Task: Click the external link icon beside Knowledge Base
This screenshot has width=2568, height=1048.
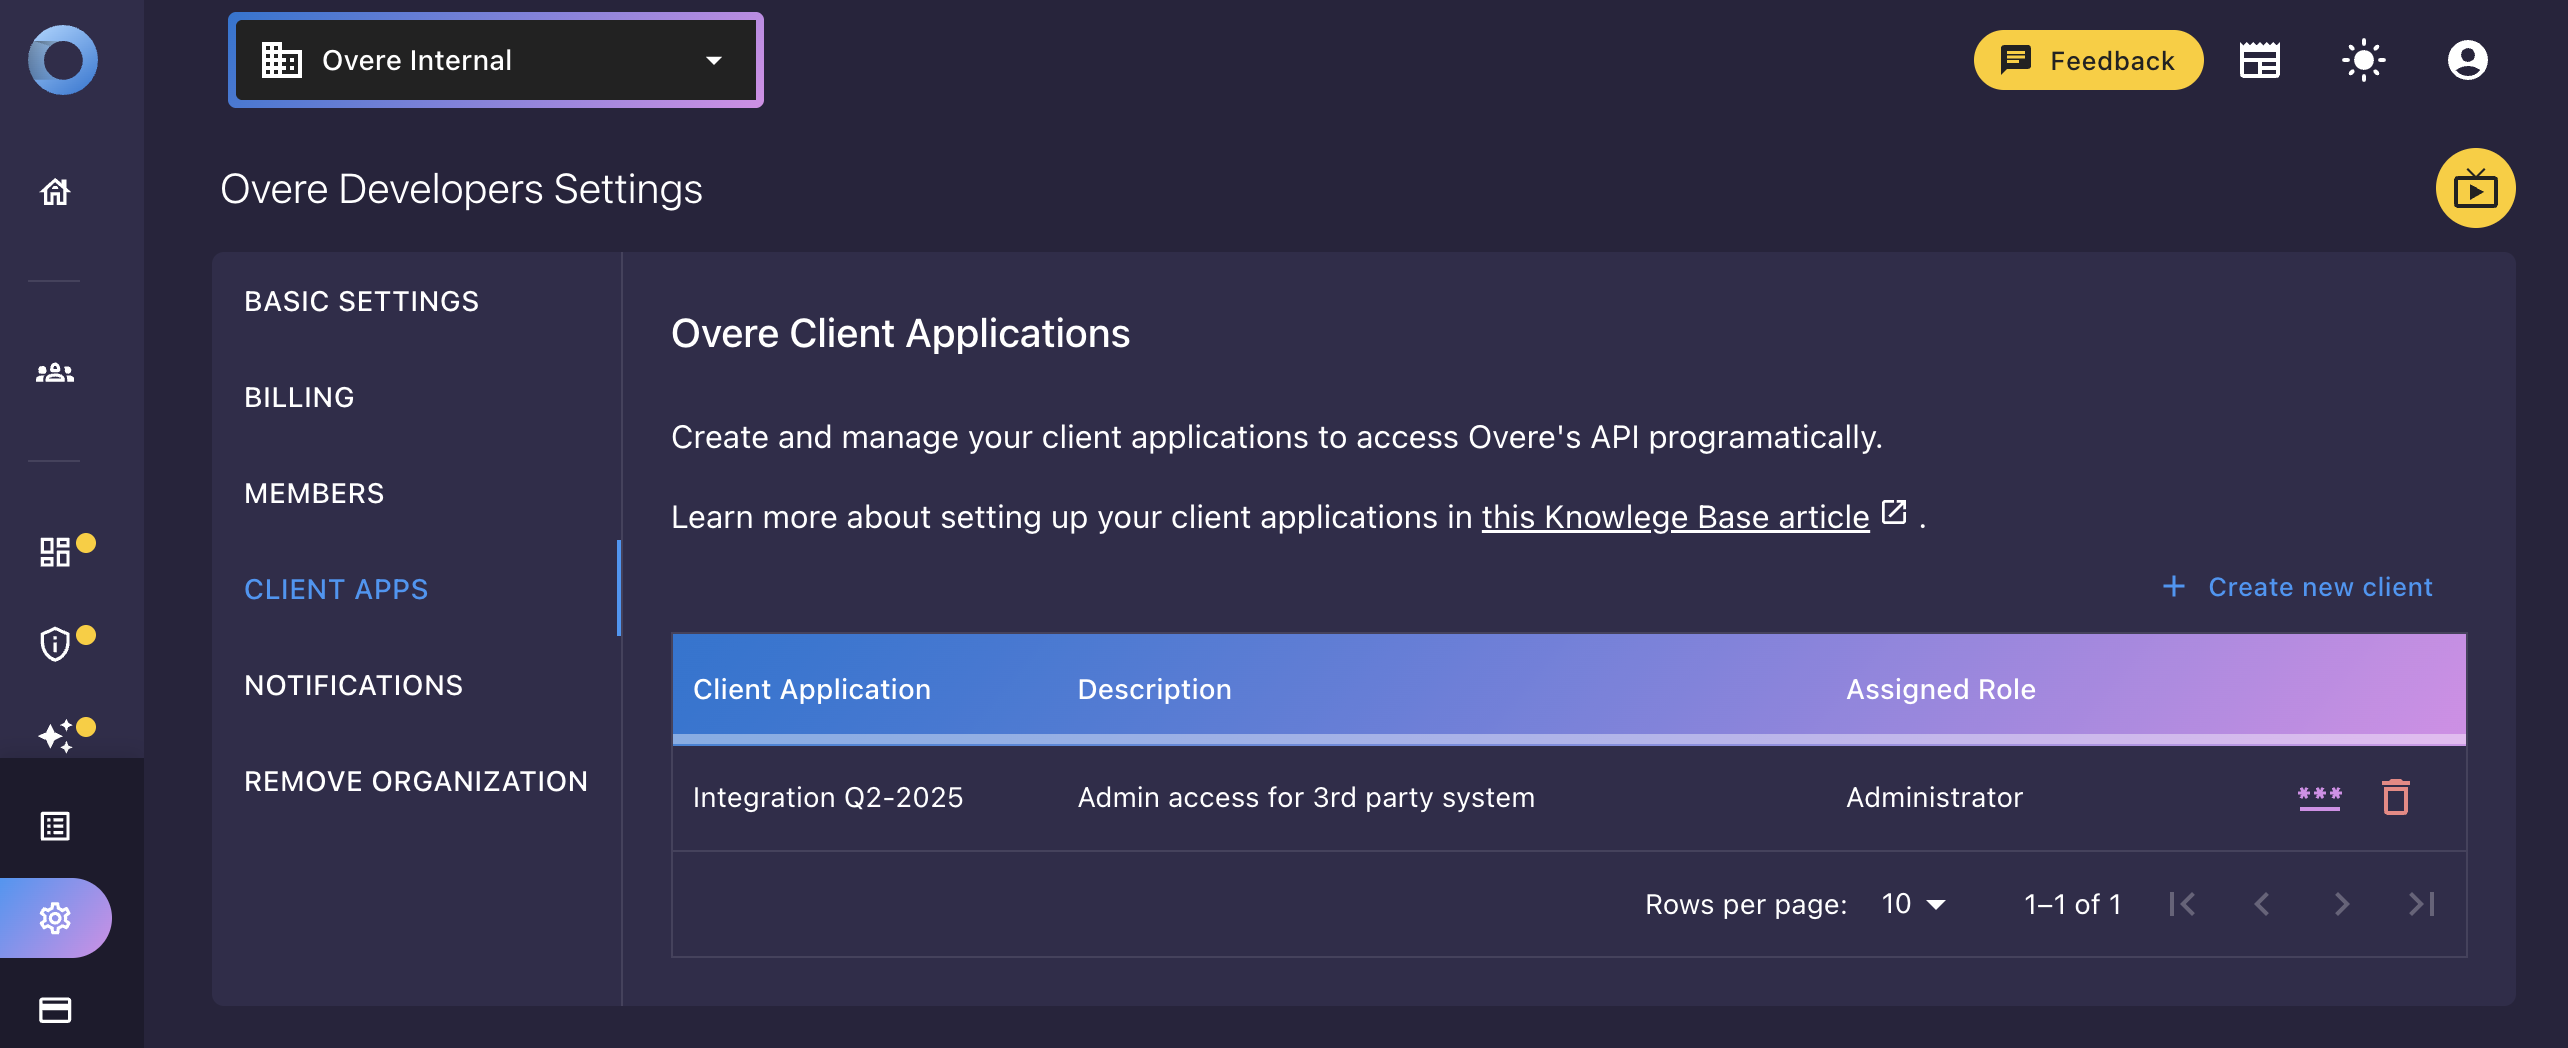Action: (1894, 512)
